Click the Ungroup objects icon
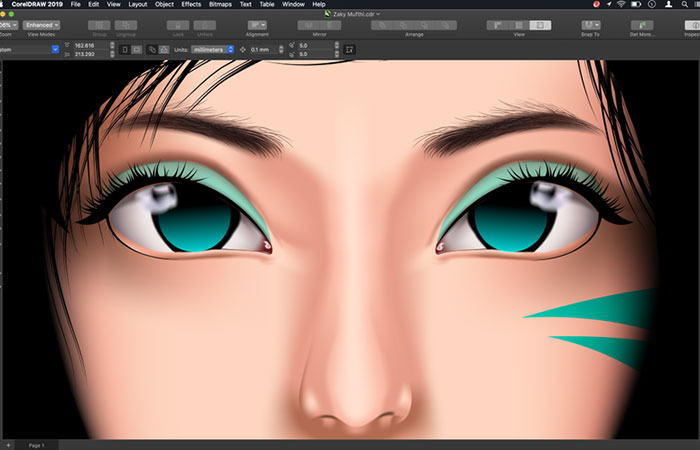This screenshot has height=450, width=700. point(126,24)
